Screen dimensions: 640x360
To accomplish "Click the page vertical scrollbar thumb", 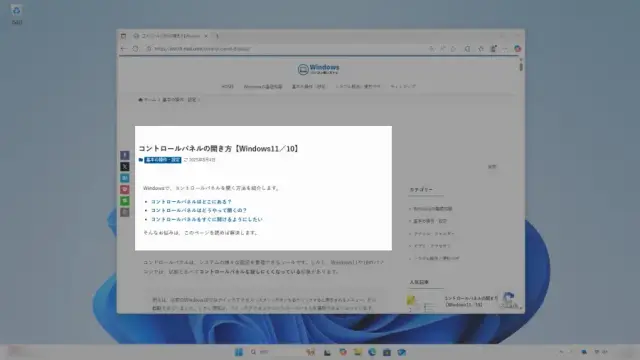I will tap(521, 65).
